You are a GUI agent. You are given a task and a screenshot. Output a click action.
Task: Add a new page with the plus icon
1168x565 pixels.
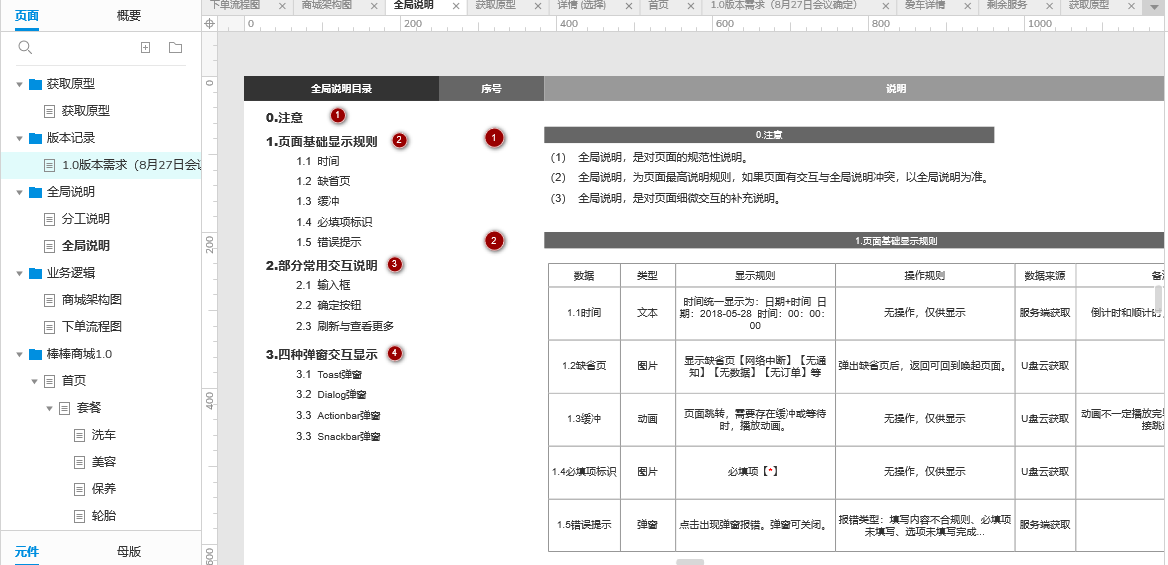click(145, 47)
